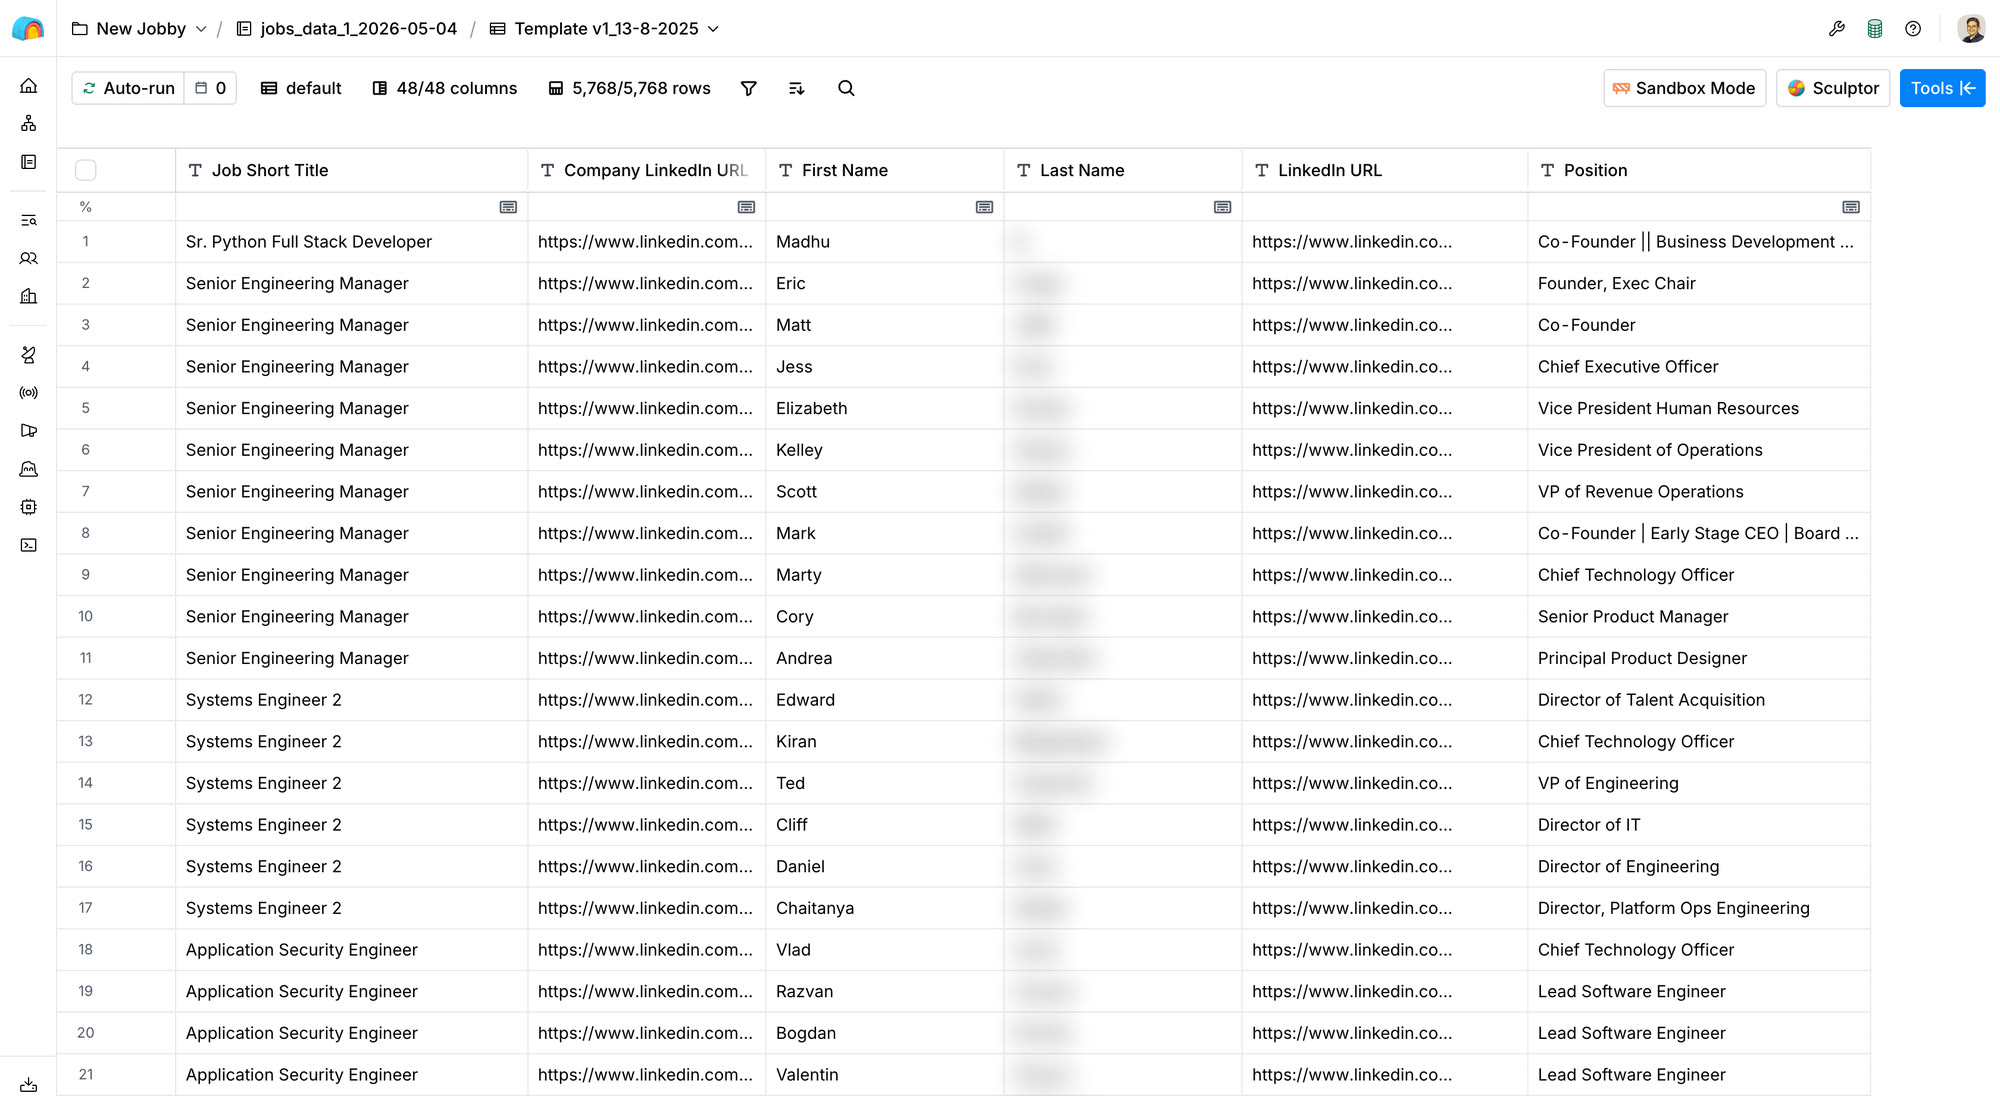Image resolution: width=2000 pixels, height=1096 pixels.
Task: Open the filter funnel icon
Action: (748, 89)
